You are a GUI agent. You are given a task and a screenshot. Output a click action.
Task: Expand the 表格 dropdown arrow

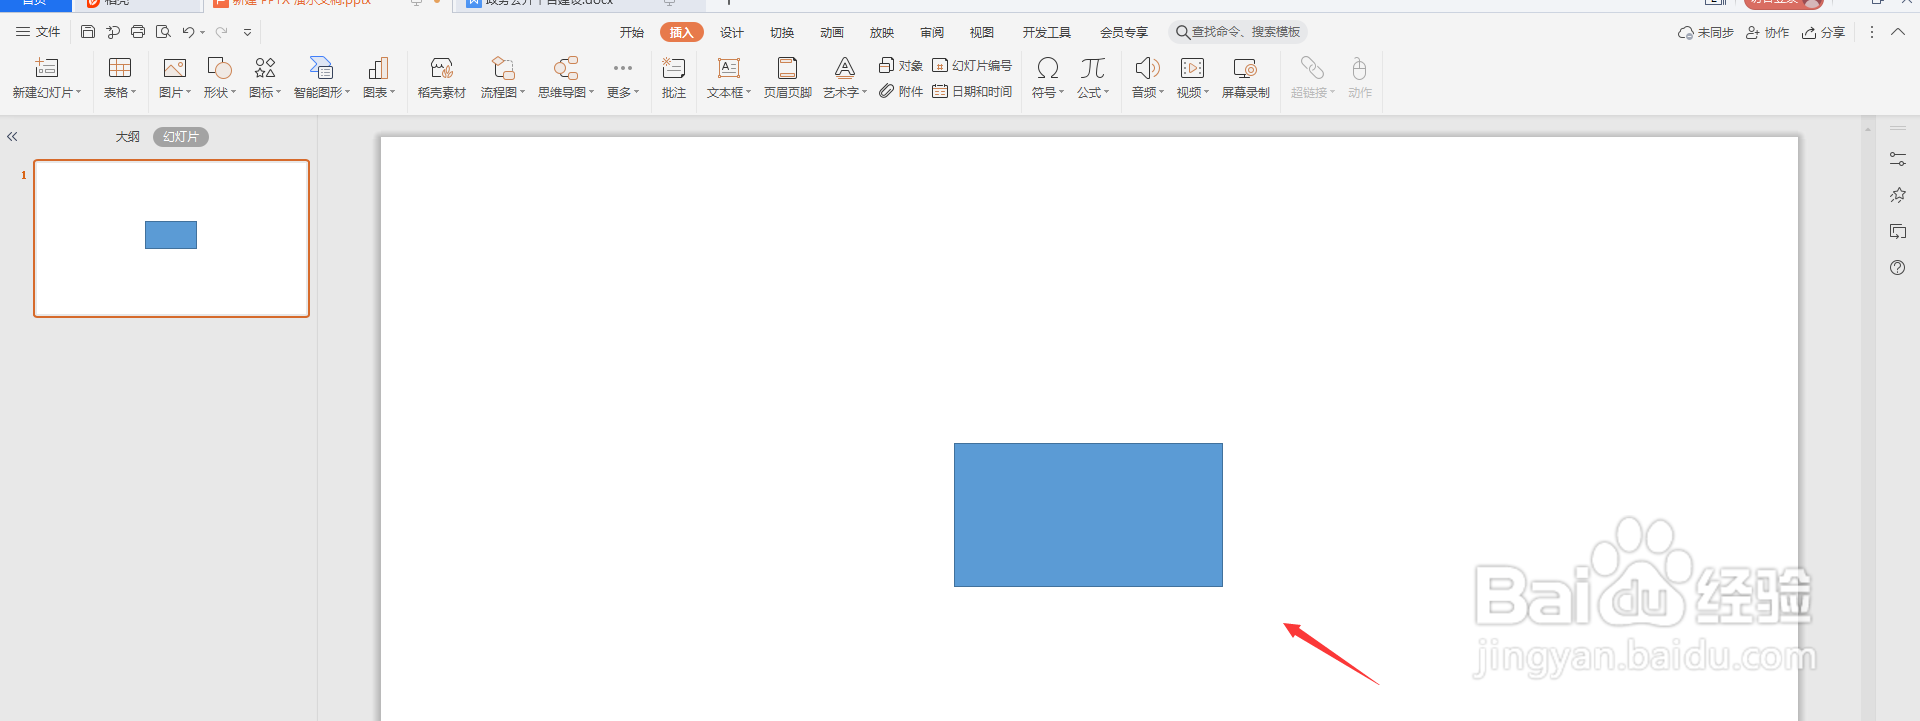point(133,92)
